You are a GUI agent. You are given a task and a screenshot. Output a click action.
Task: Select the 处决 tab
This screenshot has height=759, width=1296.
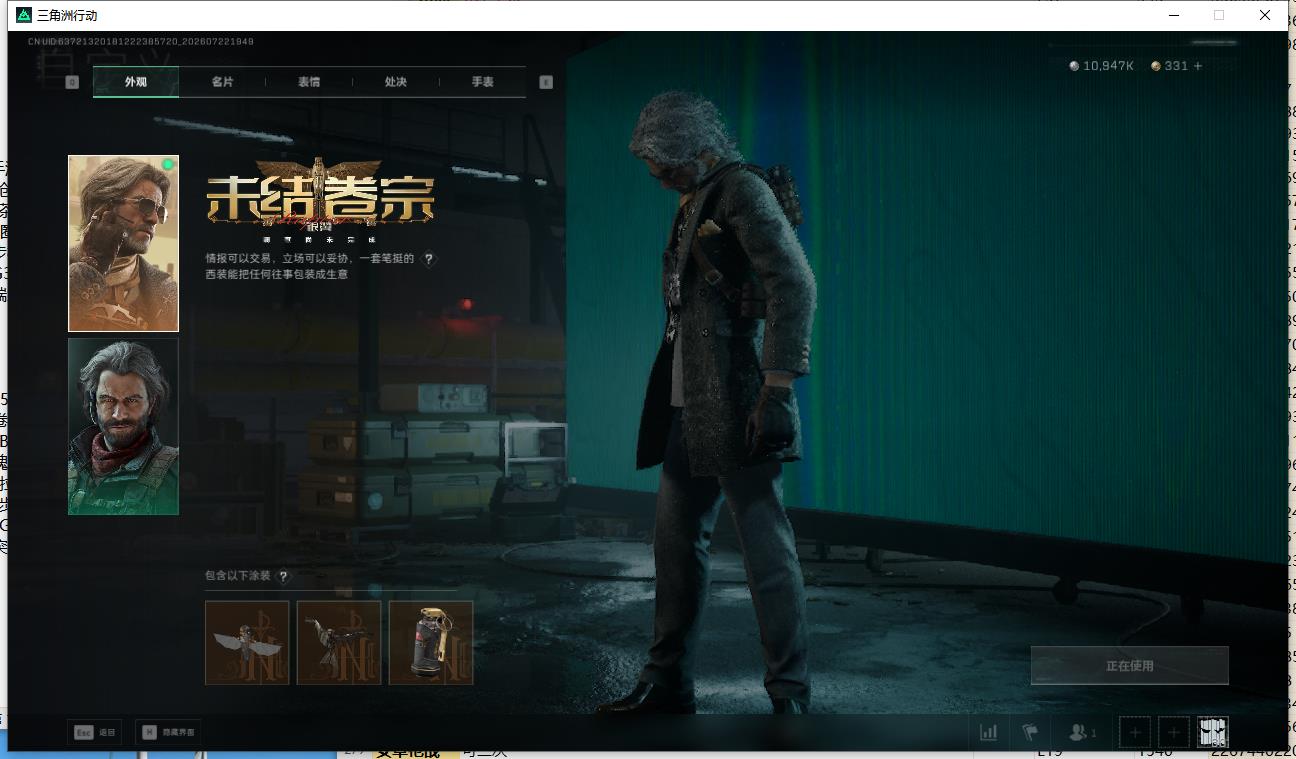coord(396,82)
